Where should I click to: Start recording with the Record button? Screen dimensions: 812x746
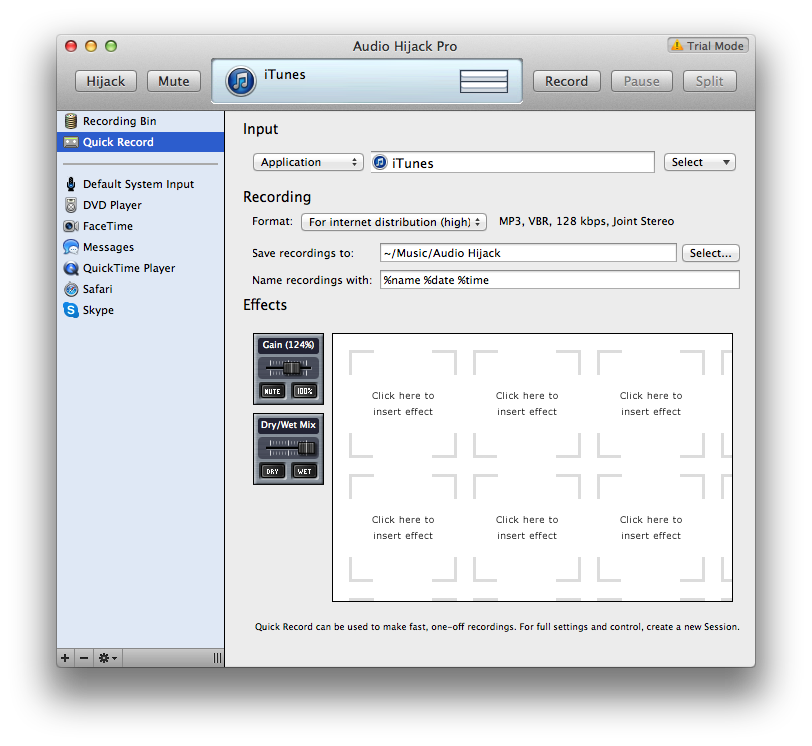point(566,81)
